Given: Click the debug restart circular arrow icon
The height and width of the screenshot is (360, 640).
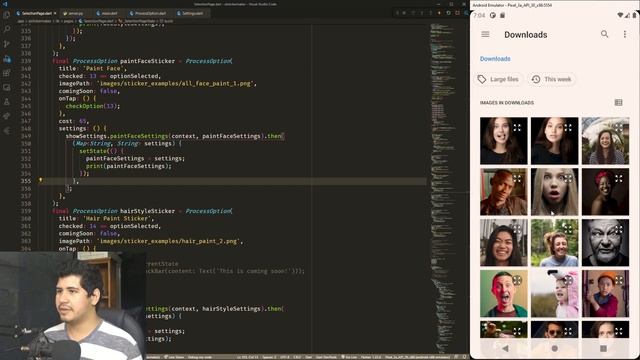Looking at the screenshot, I should point(448,13).
